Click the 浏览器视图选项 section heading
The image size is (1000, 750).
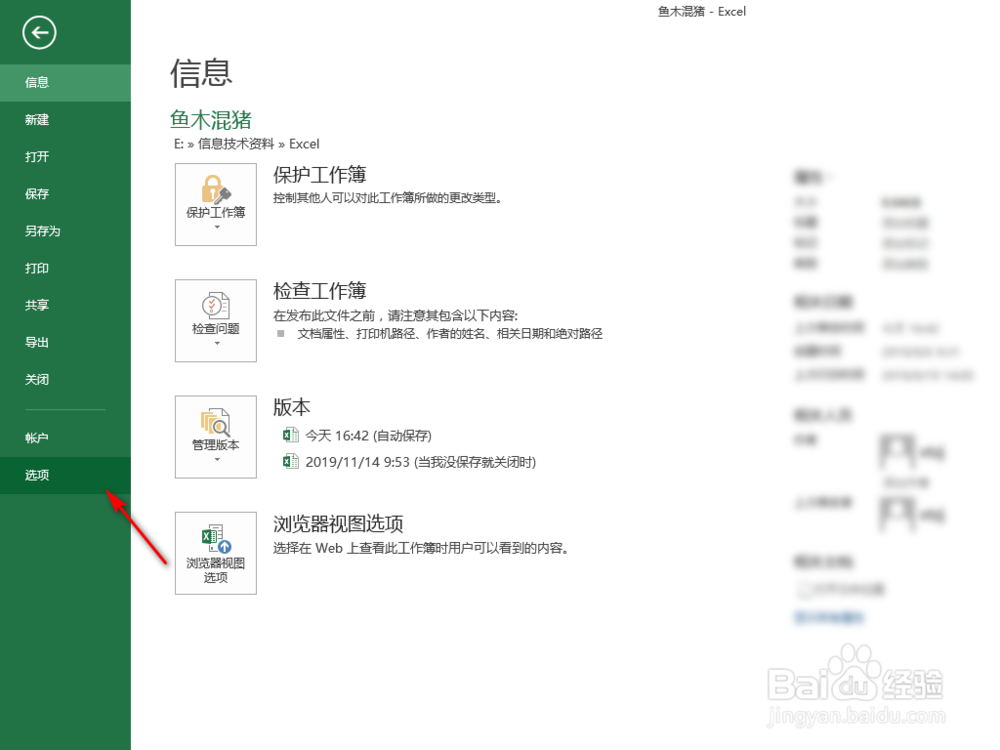pyautogui.click(x=338, y=524)
